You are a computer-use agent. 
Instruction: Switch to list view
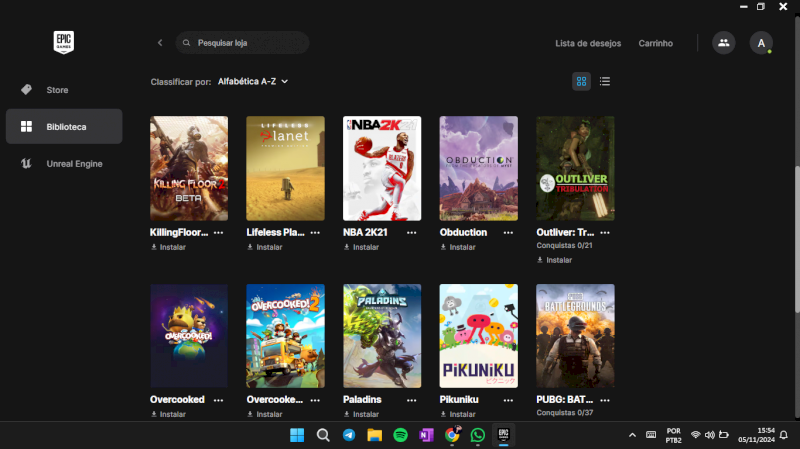tap(605, 81)
